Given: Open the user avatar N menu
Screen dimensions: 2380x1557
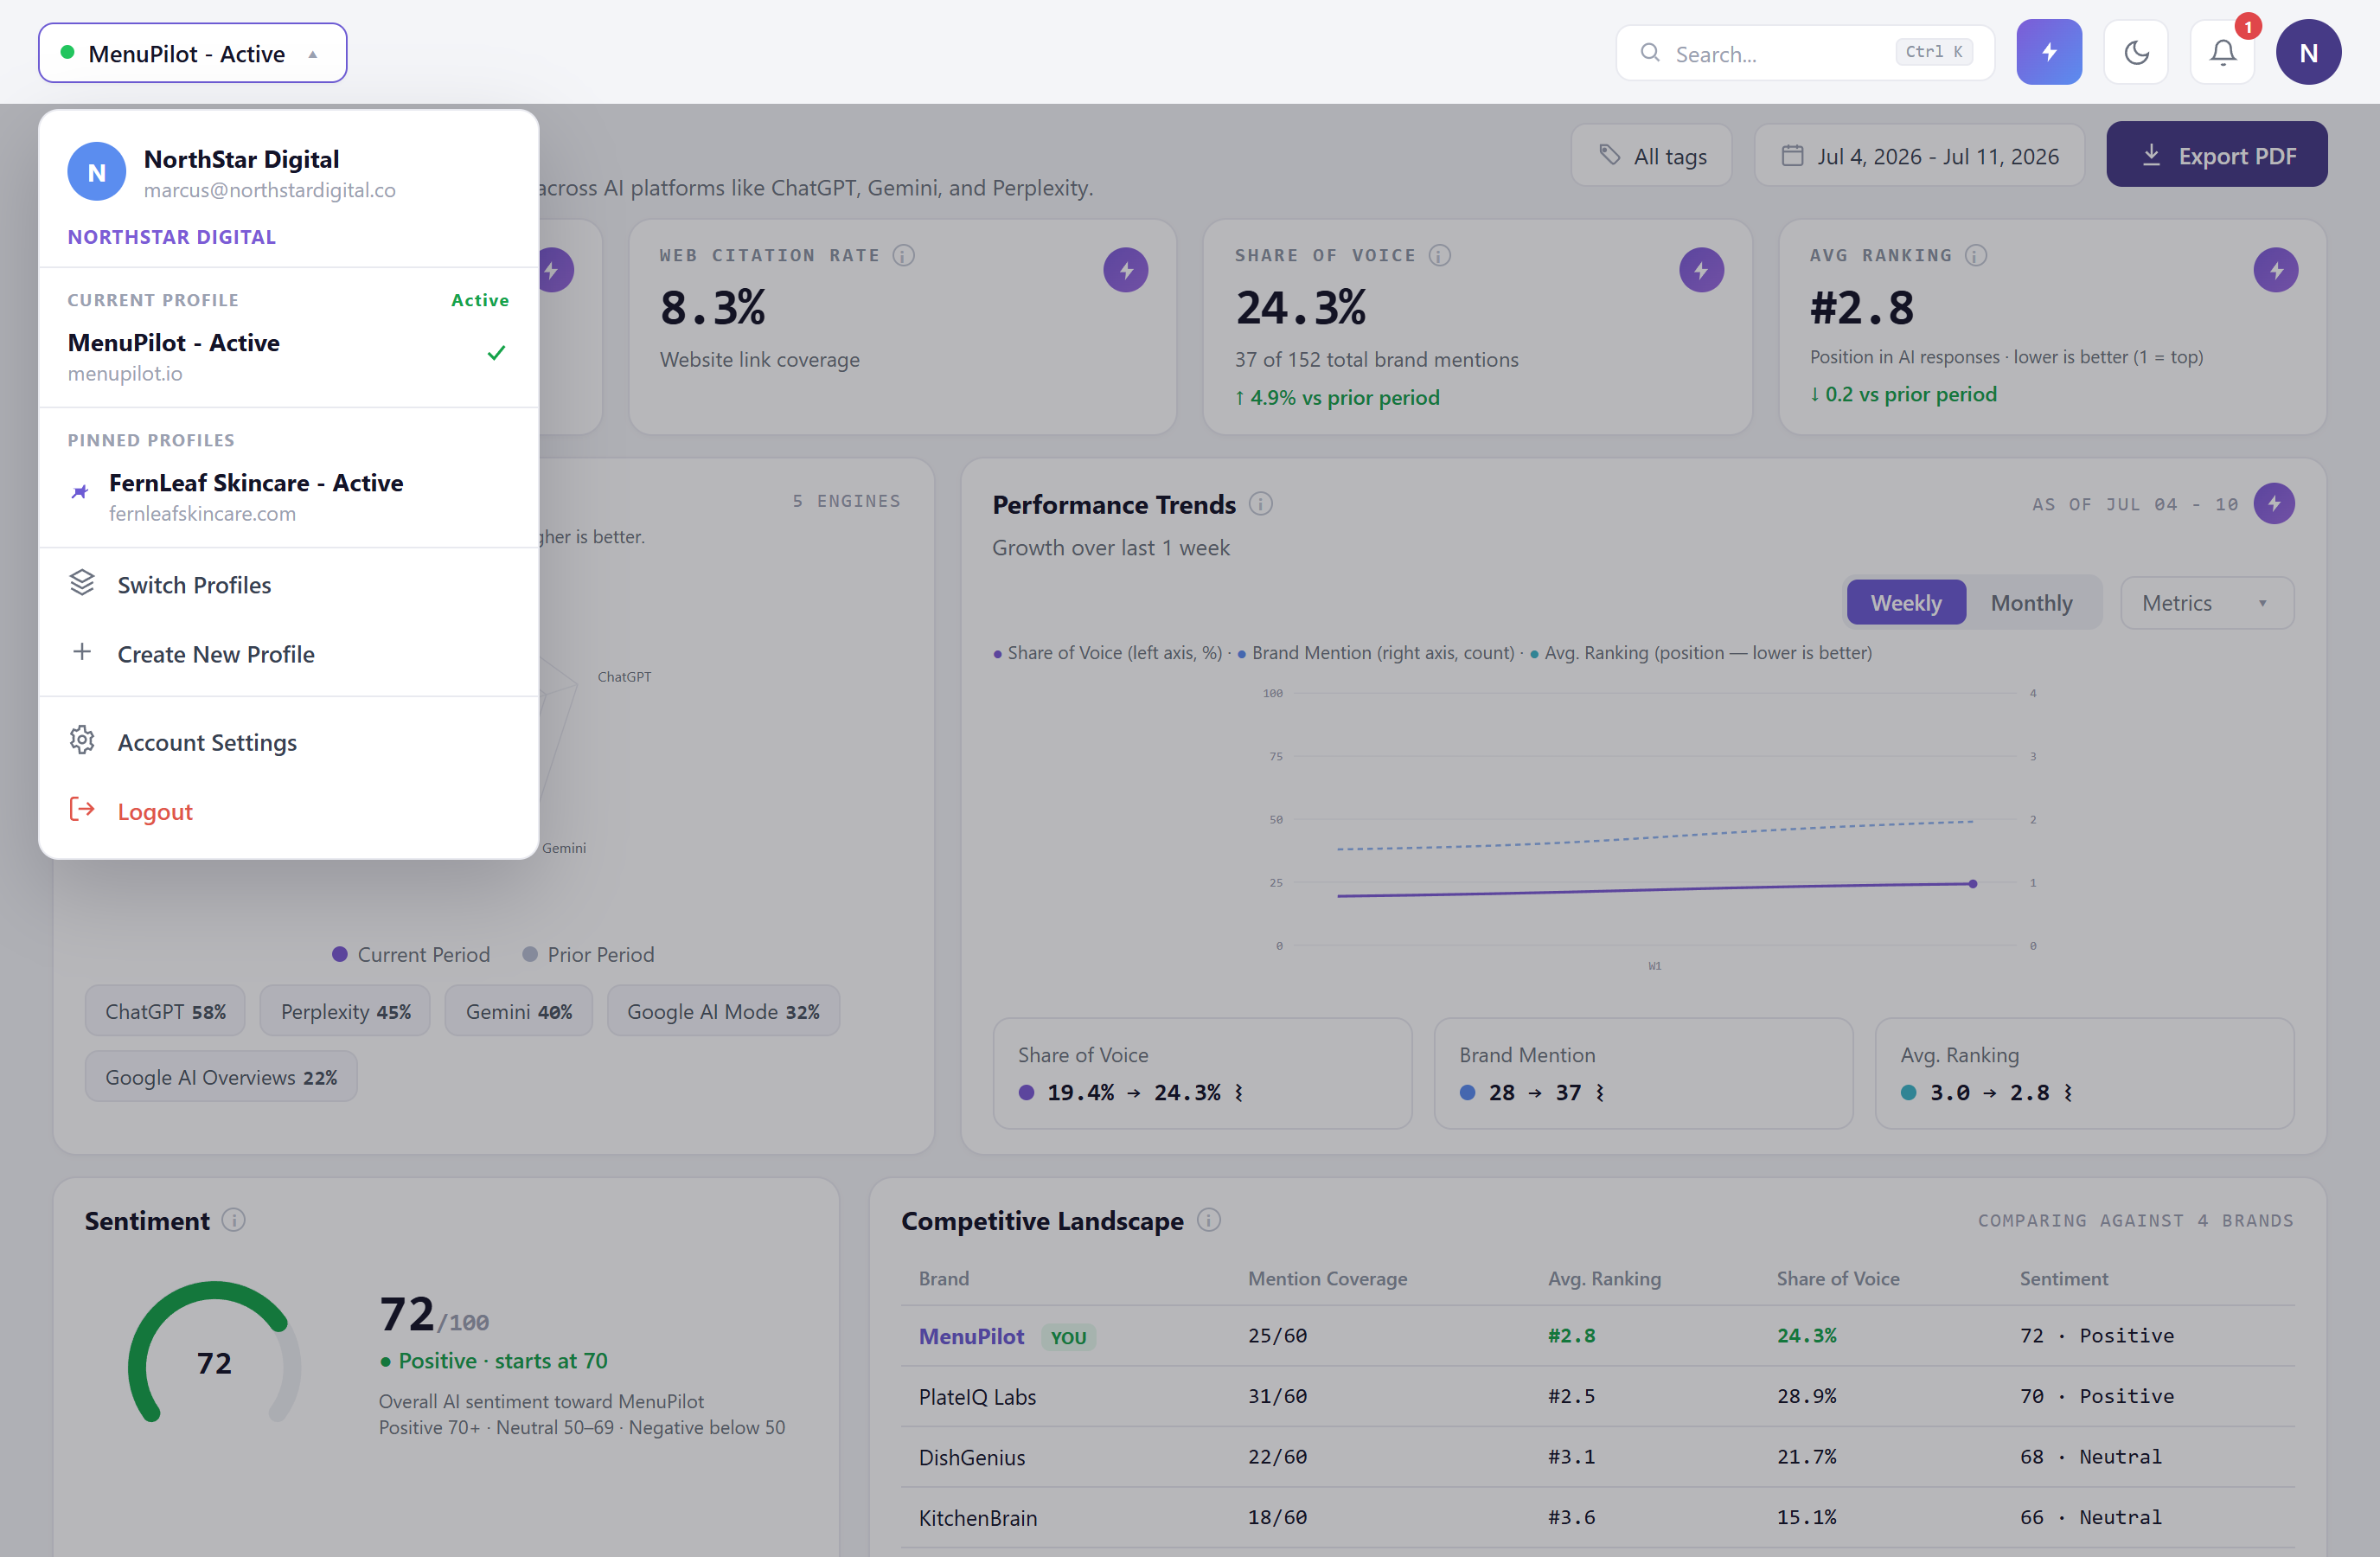Looking at the screenshot, I should coord(2308,52).
